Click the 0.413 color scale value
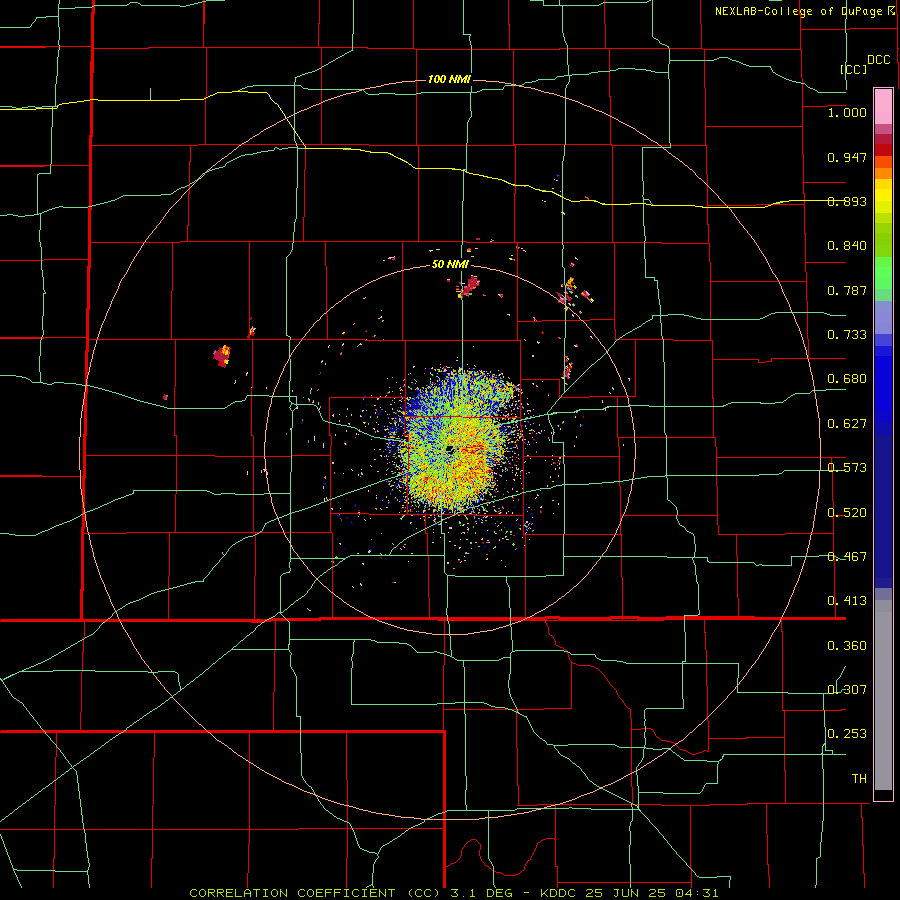The width and height of the screenshot is (900, 900). [847, 601]
